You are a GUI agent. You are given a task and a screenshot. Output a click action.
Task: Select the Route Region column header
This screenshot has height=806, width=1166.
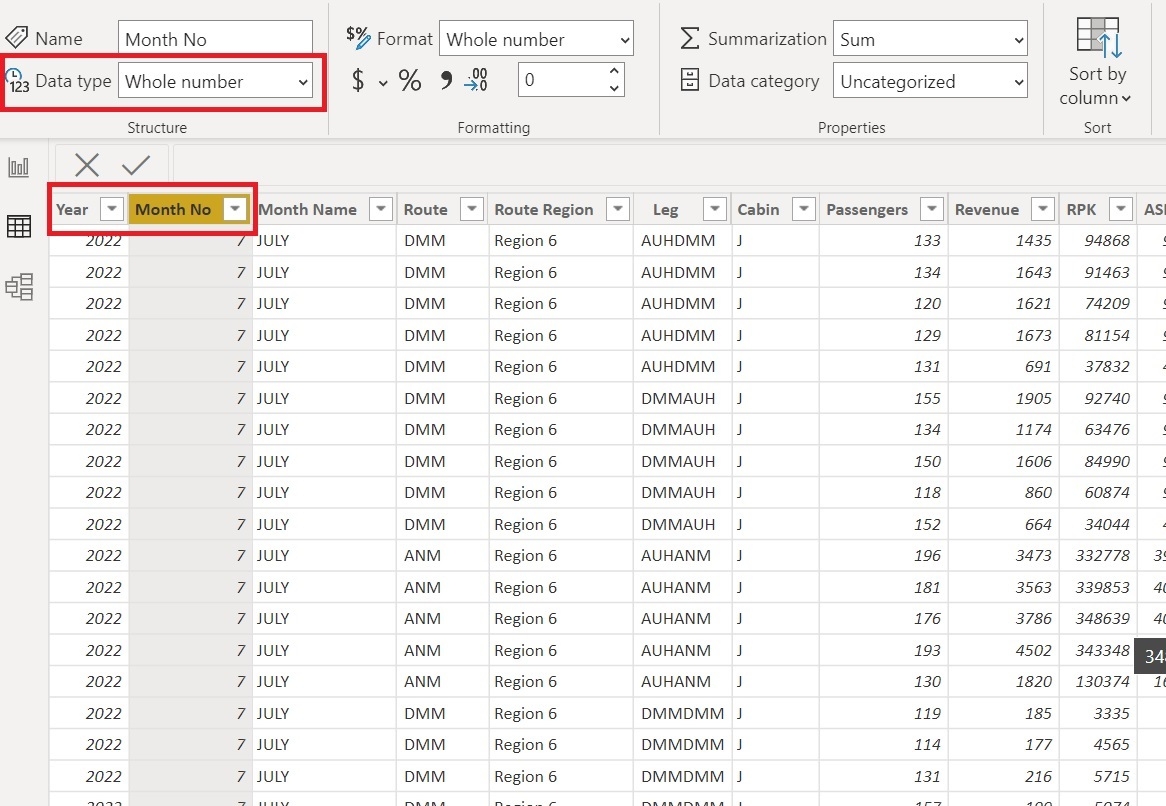click(x=544, y=210)
